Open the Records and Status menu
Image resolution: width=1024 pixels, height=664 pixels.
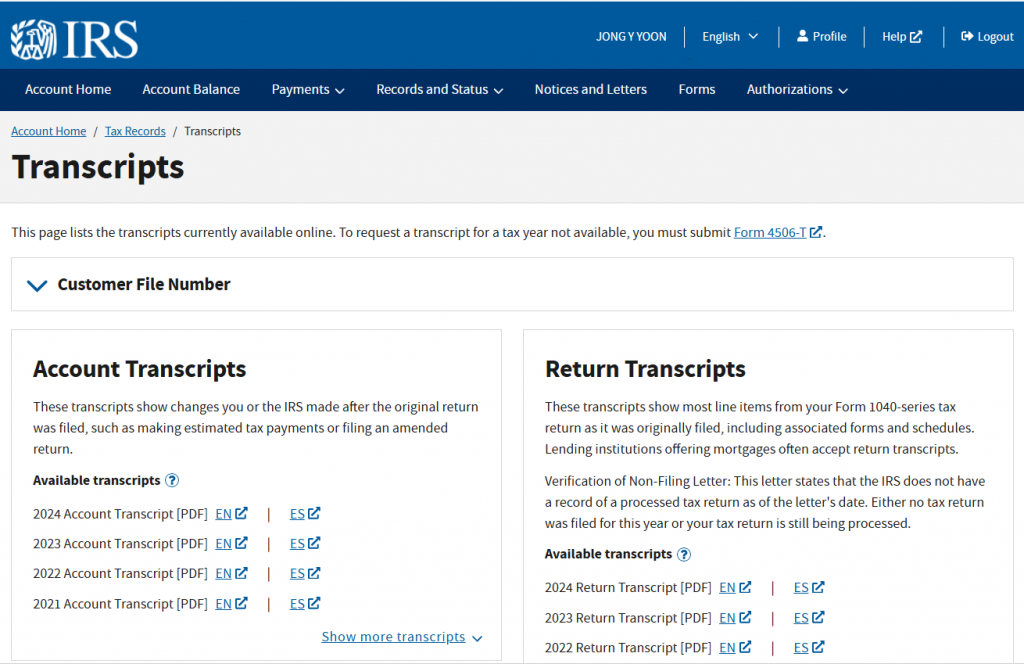(439, 89)
